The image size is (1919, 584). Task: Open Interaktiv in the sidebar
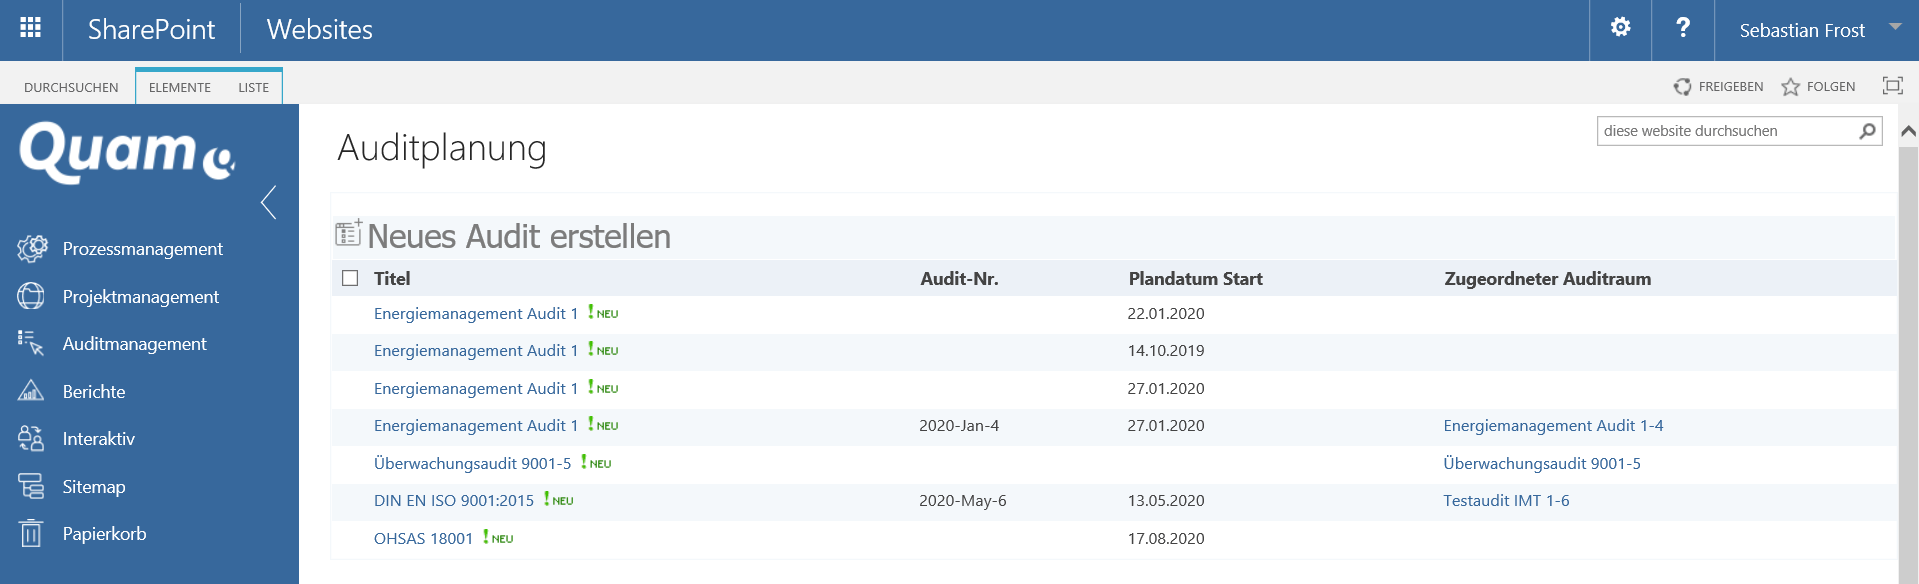point(98,439)
